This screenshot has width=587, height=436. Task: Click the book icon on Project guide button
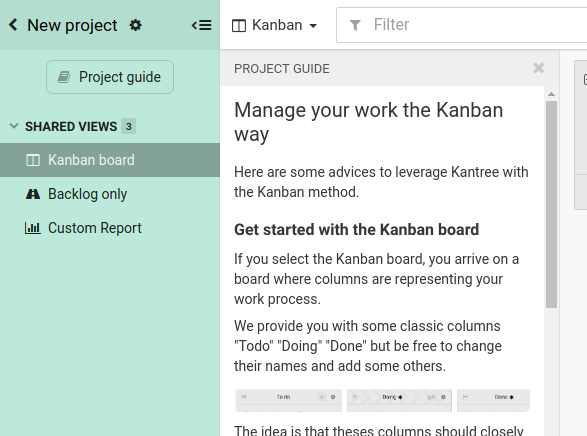coord(64,77)
